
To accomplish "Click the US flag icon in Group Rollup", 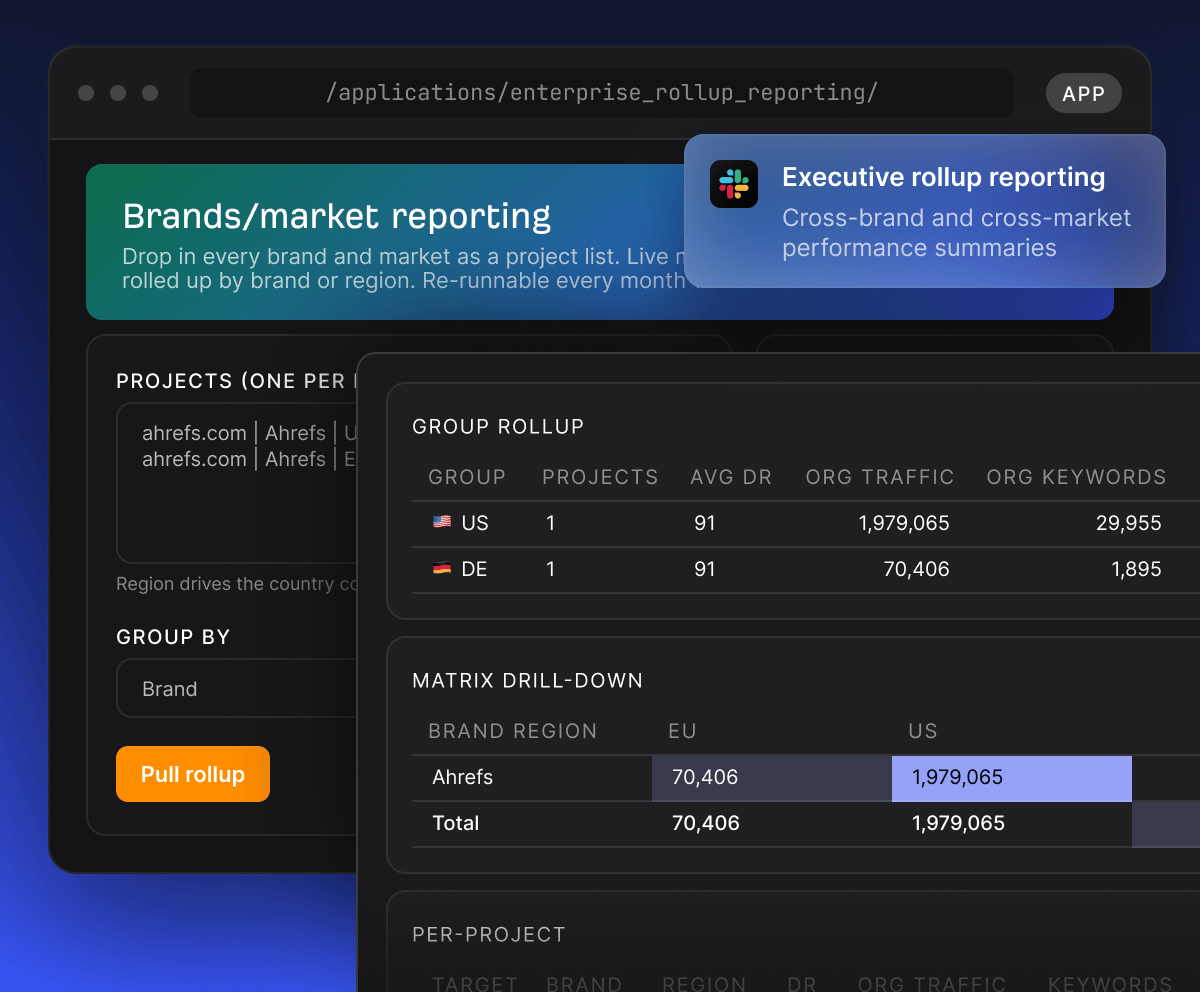I will (442, 523).
